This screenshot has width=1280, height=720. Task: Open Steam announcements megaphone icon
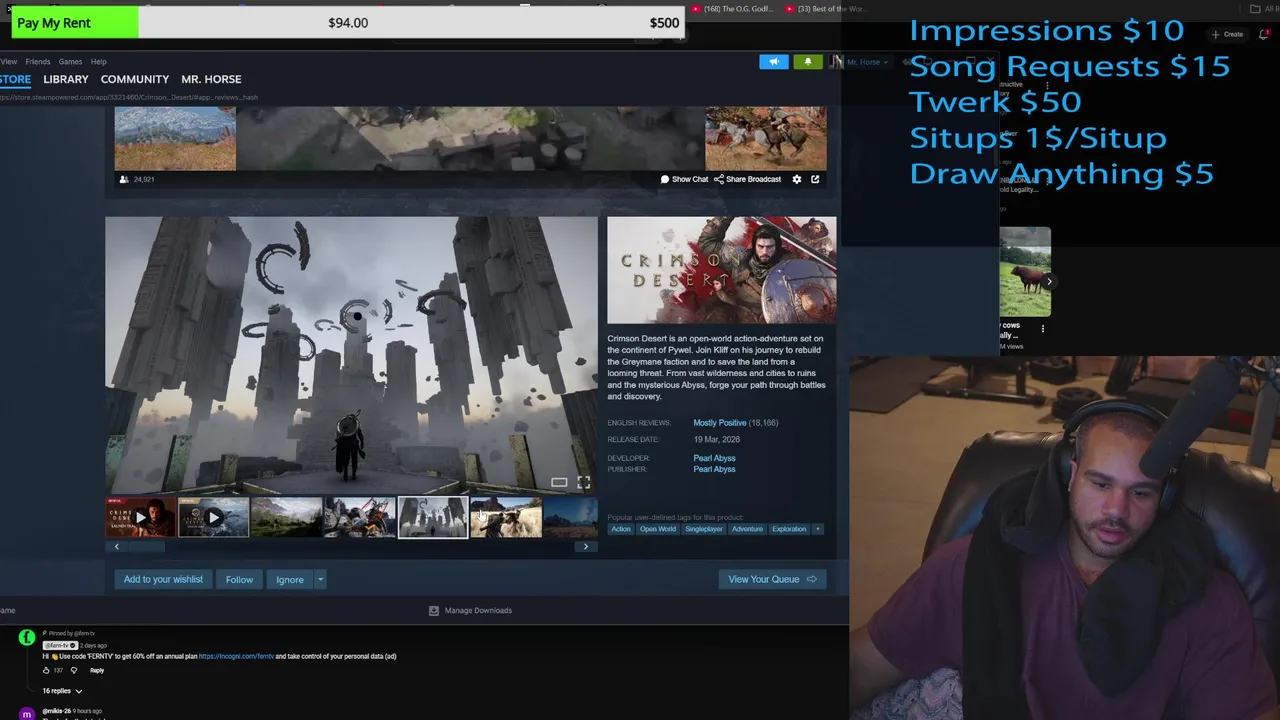tap(774, 62)
